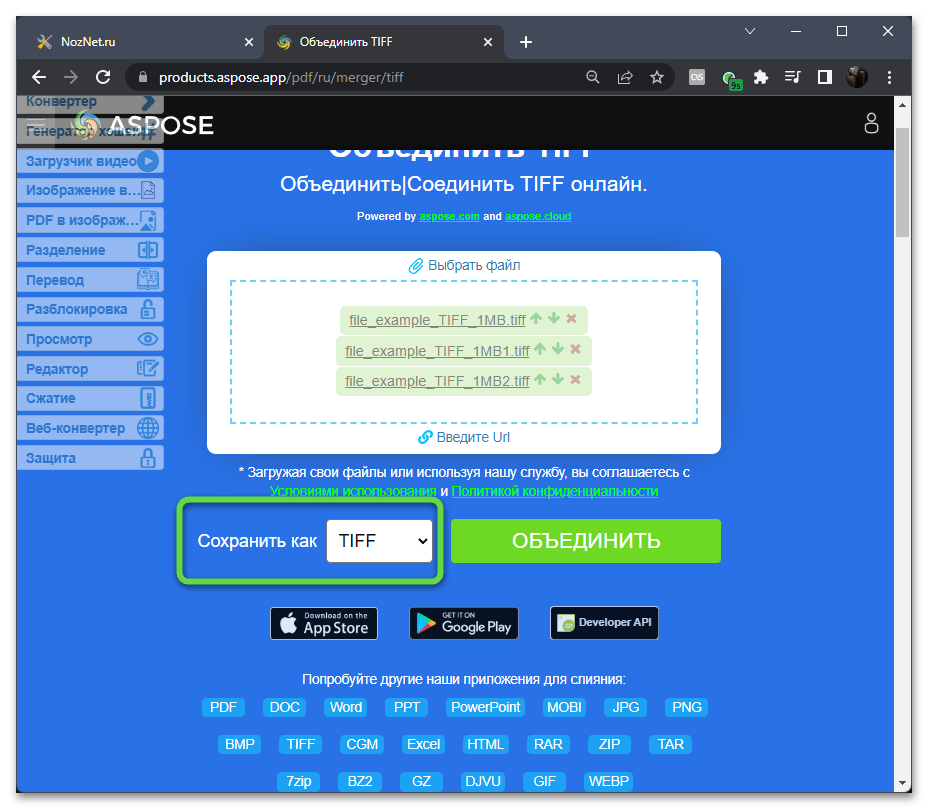The image size is (928, 809).
Task: Open the Защита sidebar item
Action: point(90,458)
